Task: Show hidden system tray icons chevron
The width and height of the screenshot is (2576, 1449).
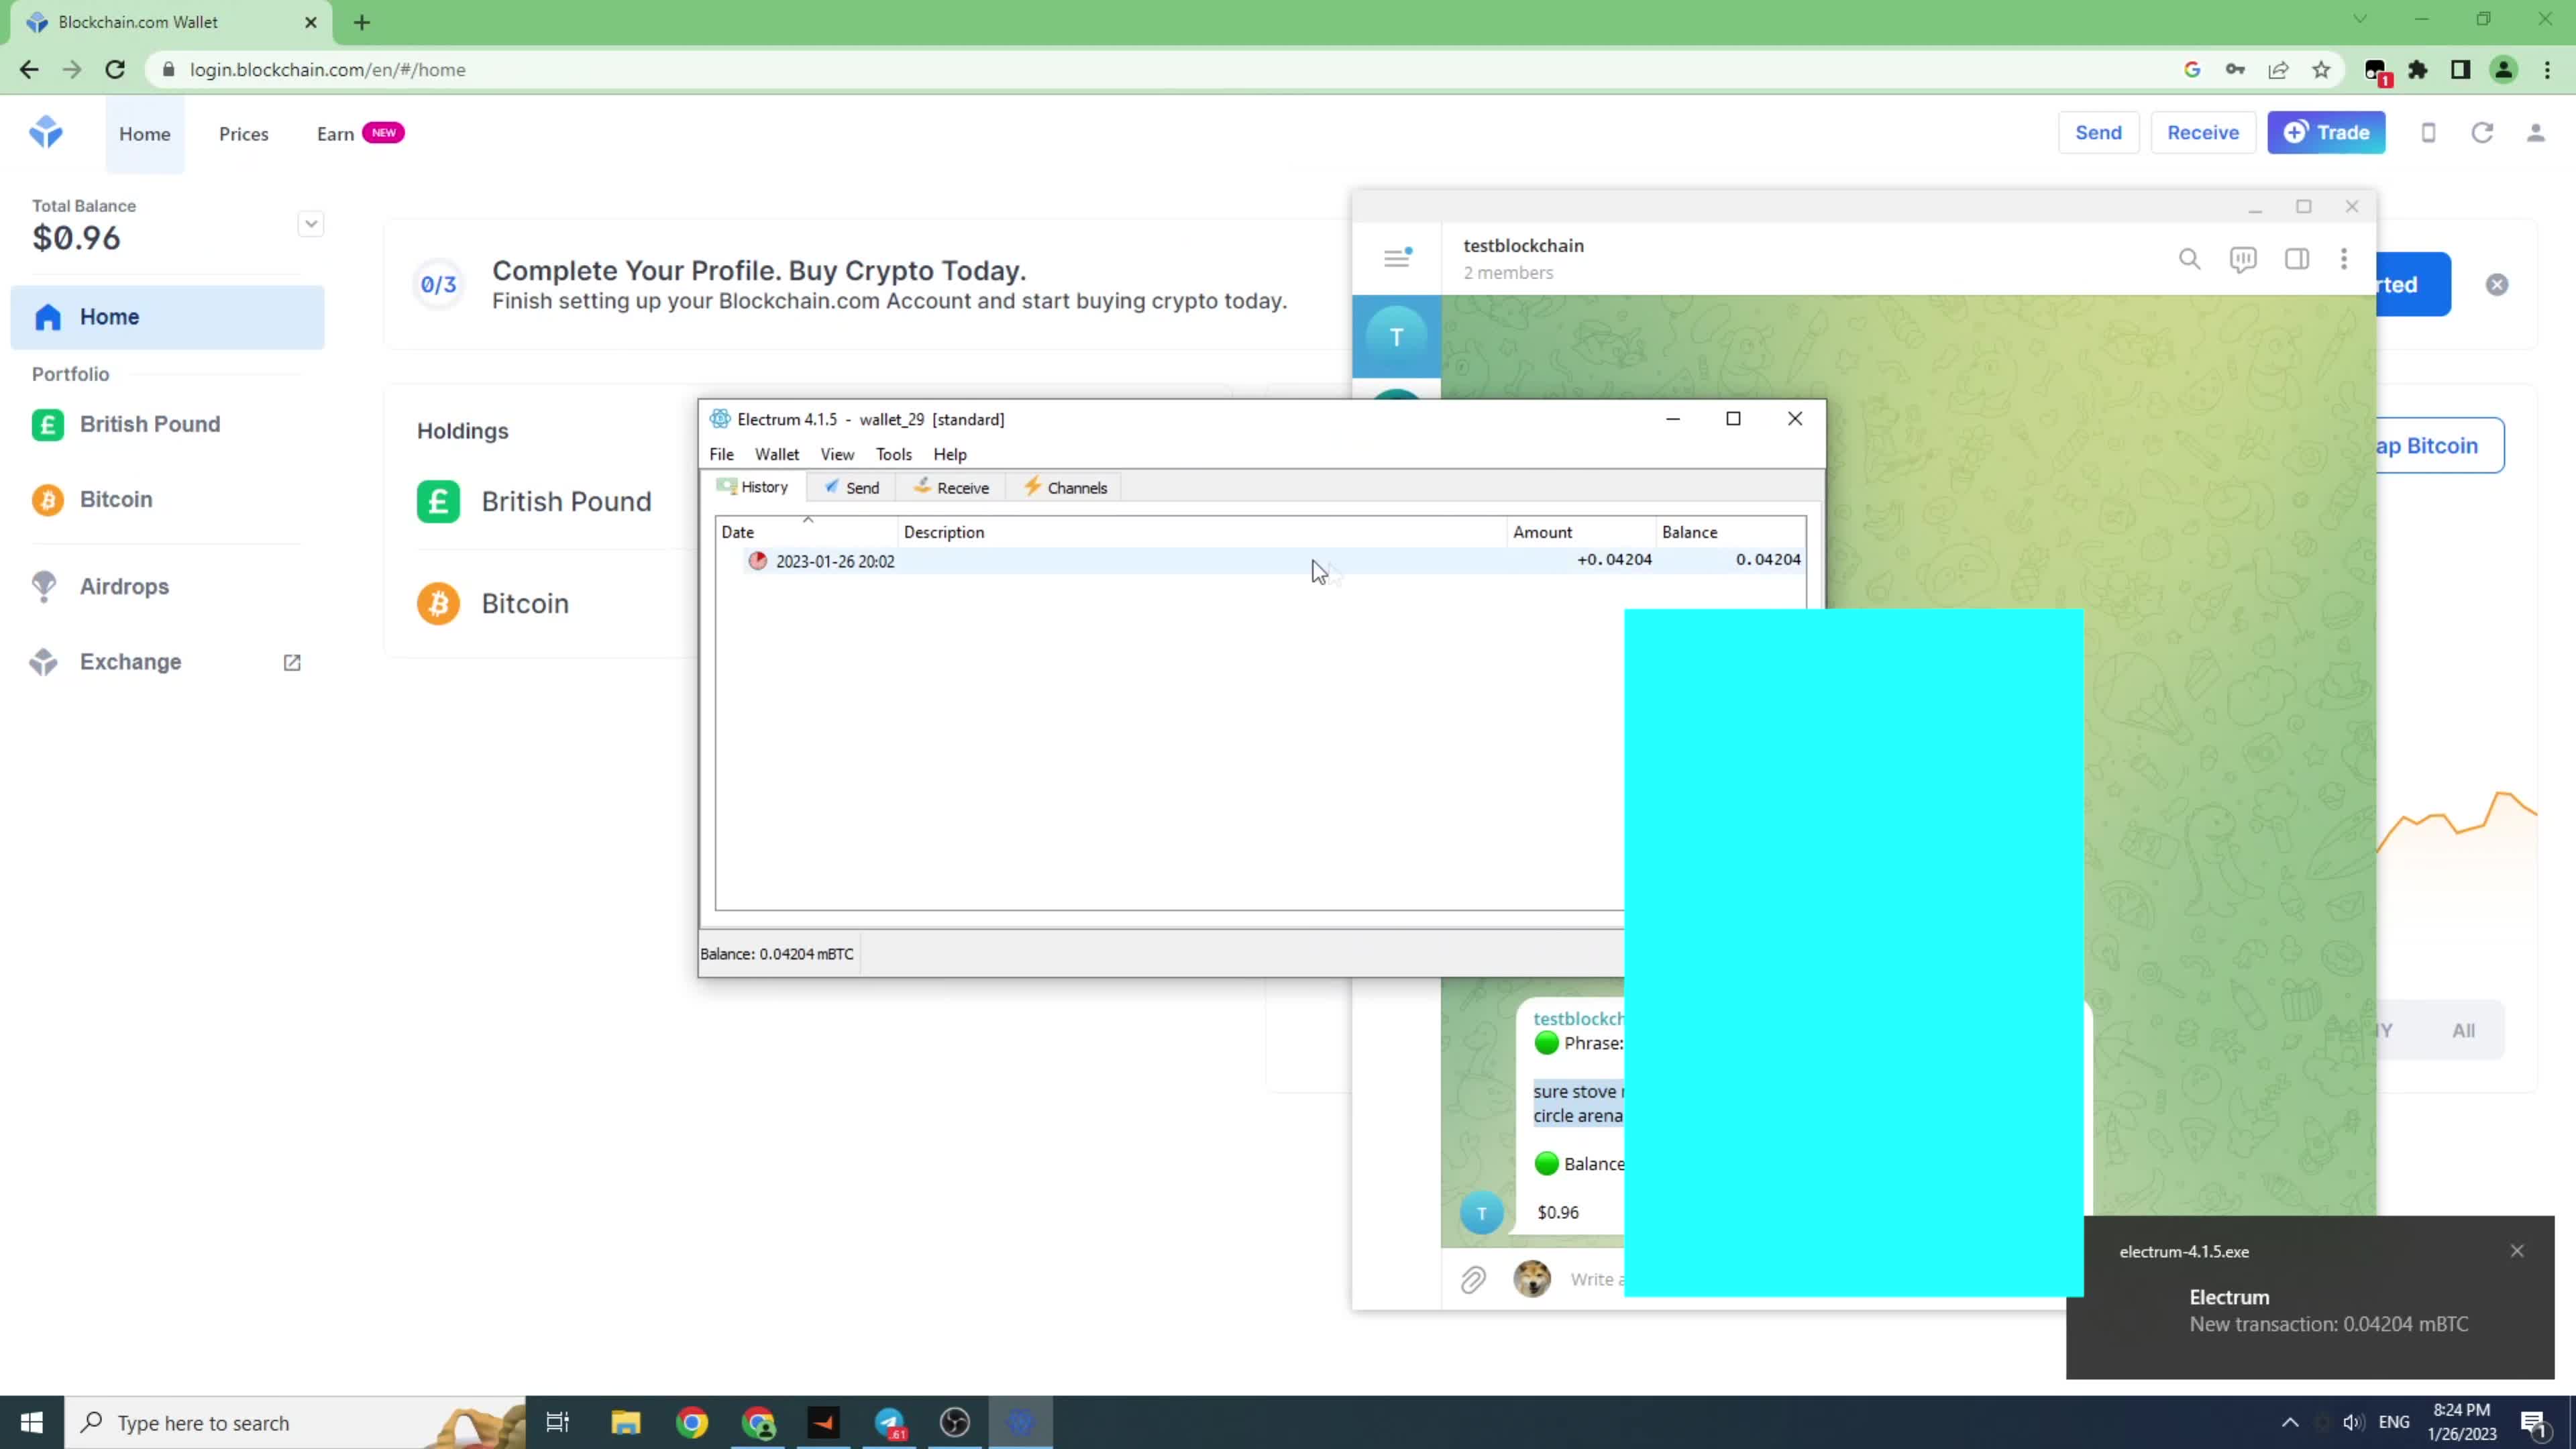Action: click(x=2290, y=1422)
